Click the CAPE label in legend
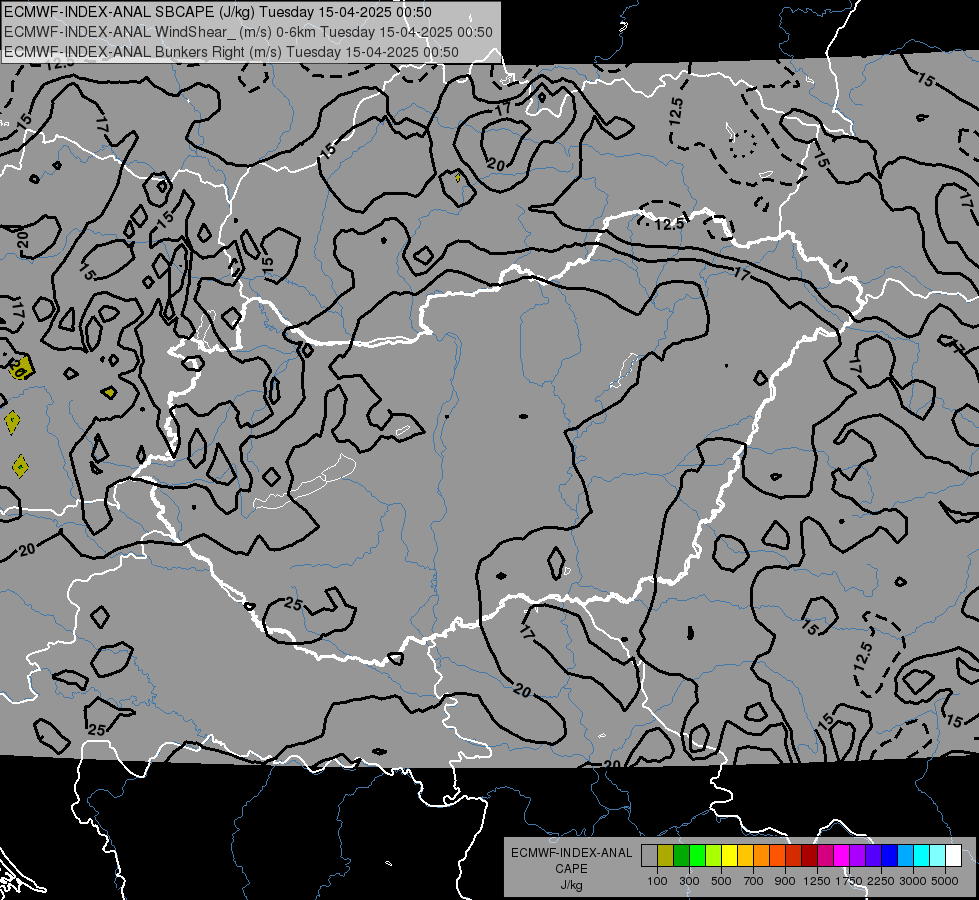979x900 pixels. coord(571,869)
